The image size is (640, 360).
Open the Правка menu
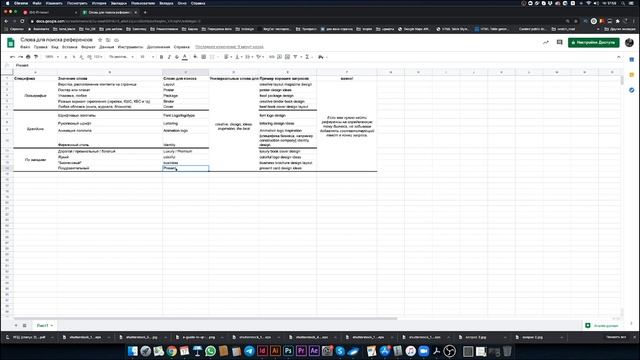40,47
